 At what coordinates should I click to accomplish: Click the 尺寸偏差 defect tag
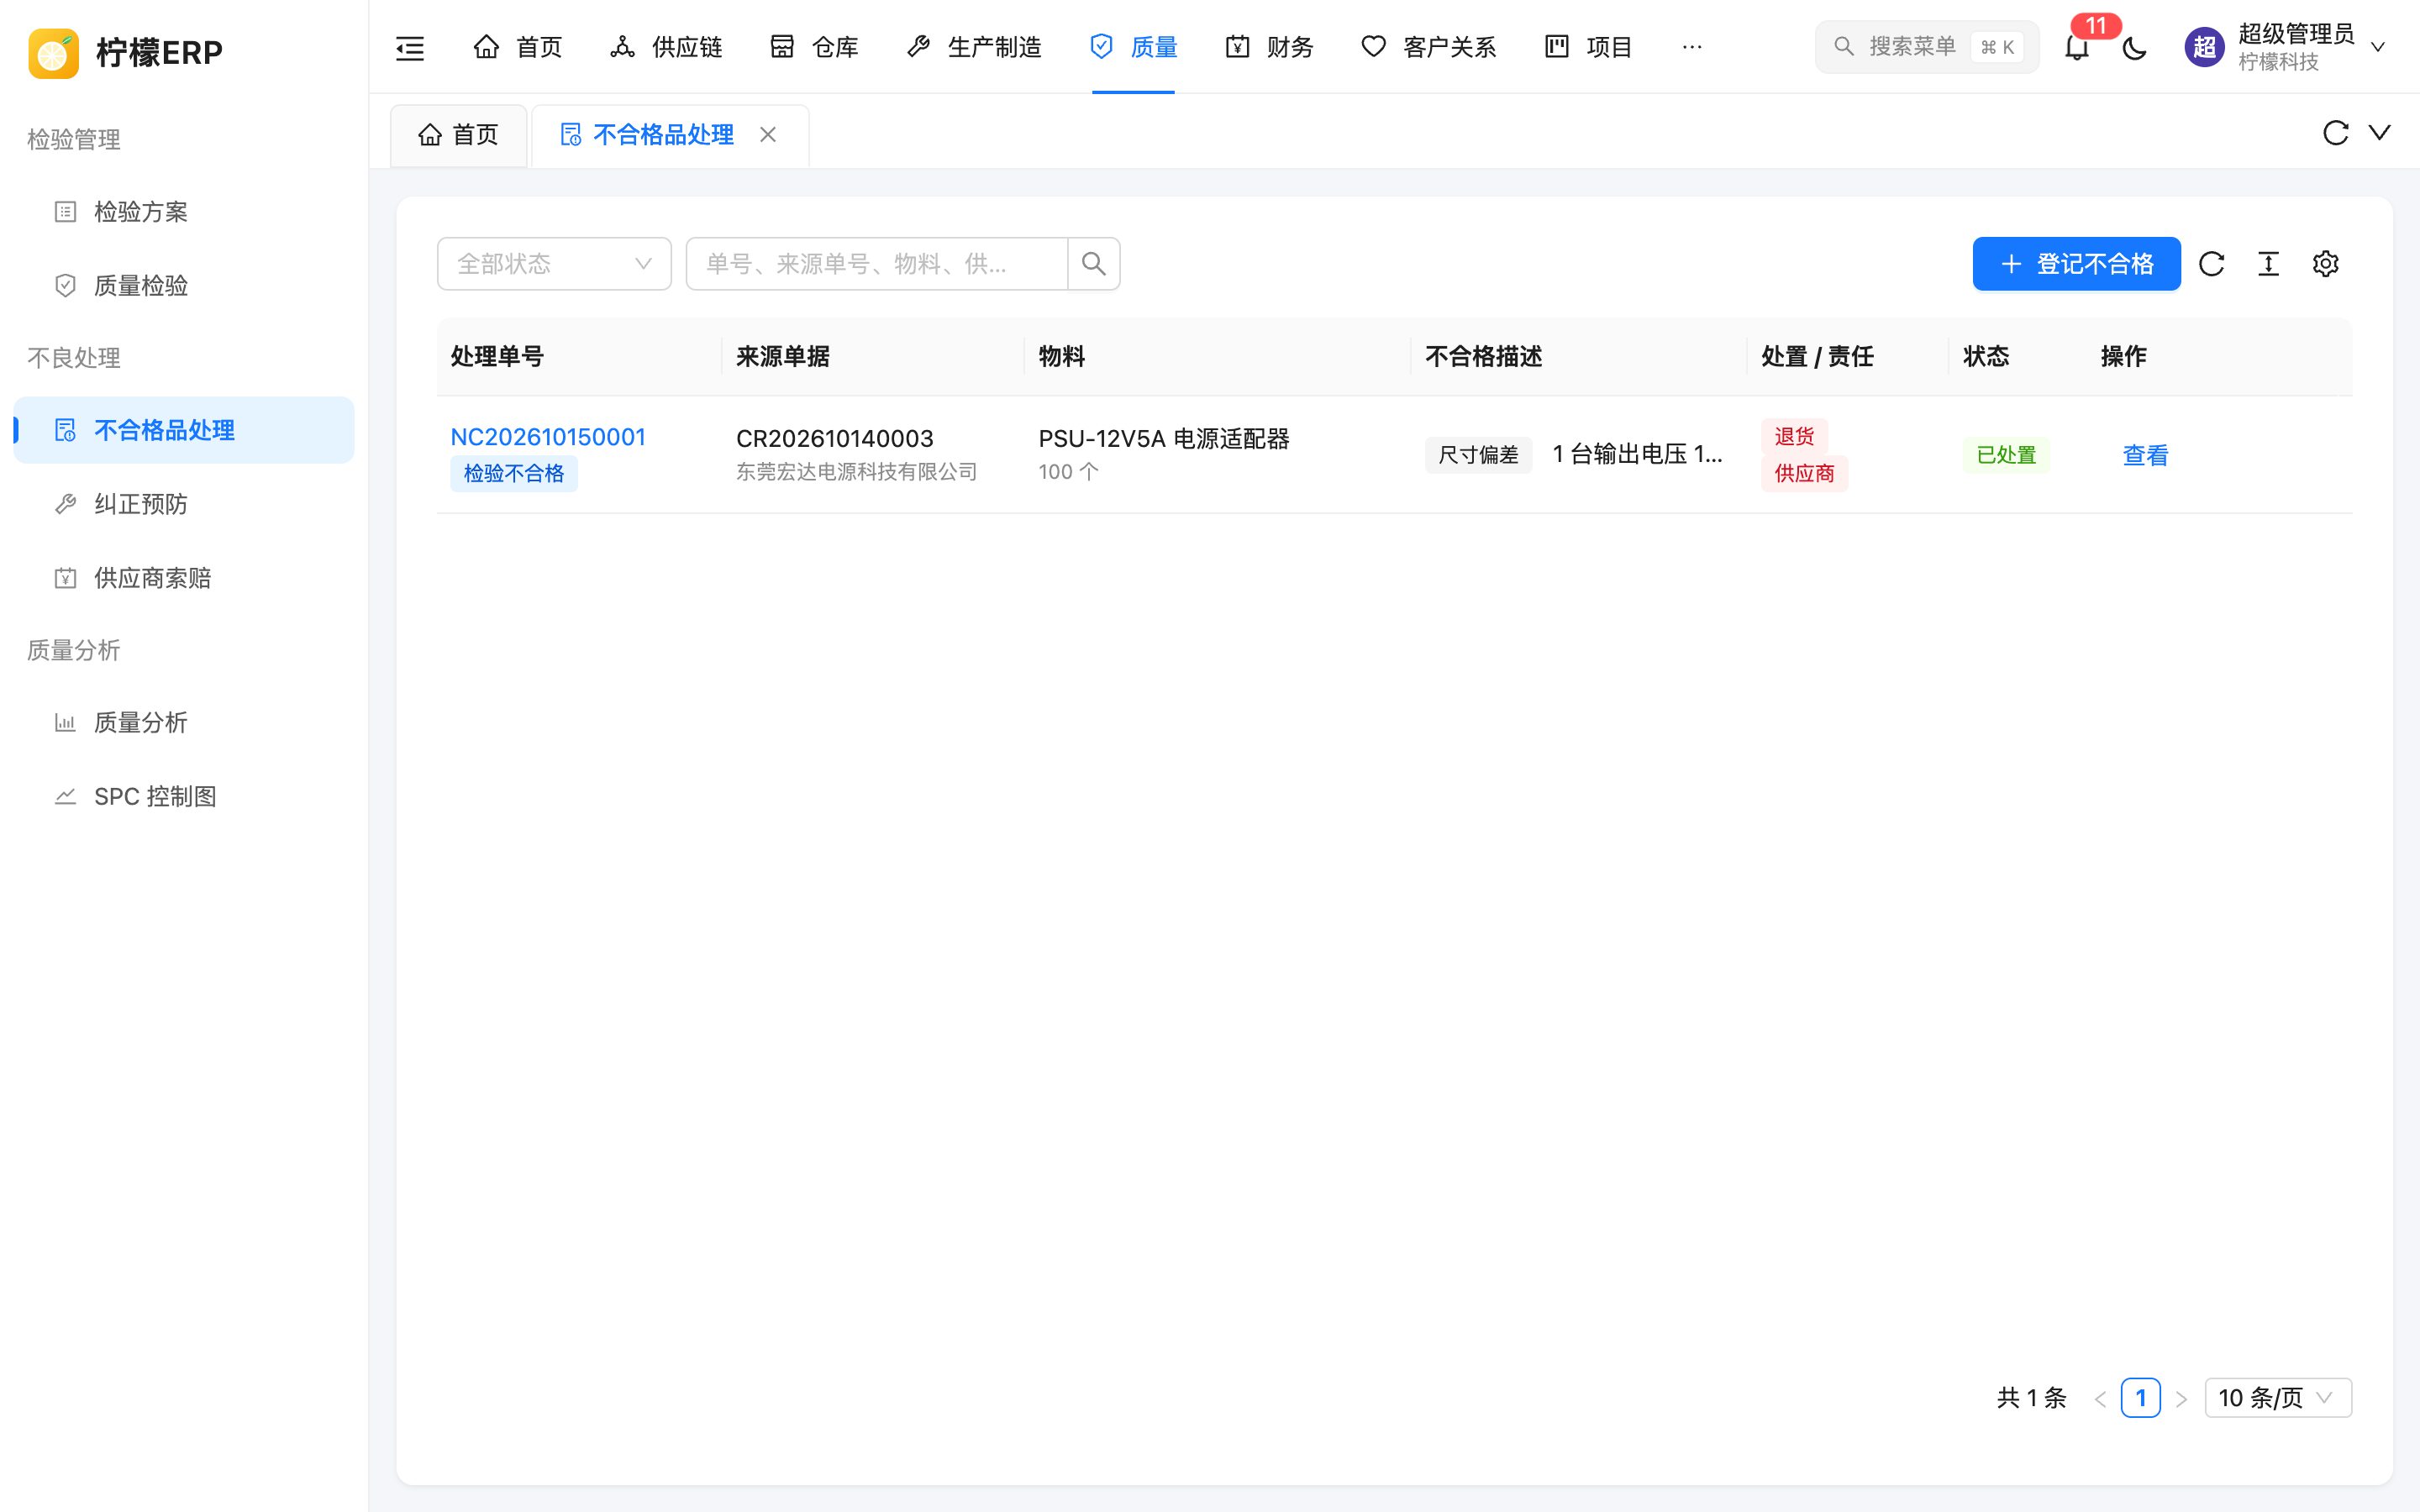pos(1478,455)
